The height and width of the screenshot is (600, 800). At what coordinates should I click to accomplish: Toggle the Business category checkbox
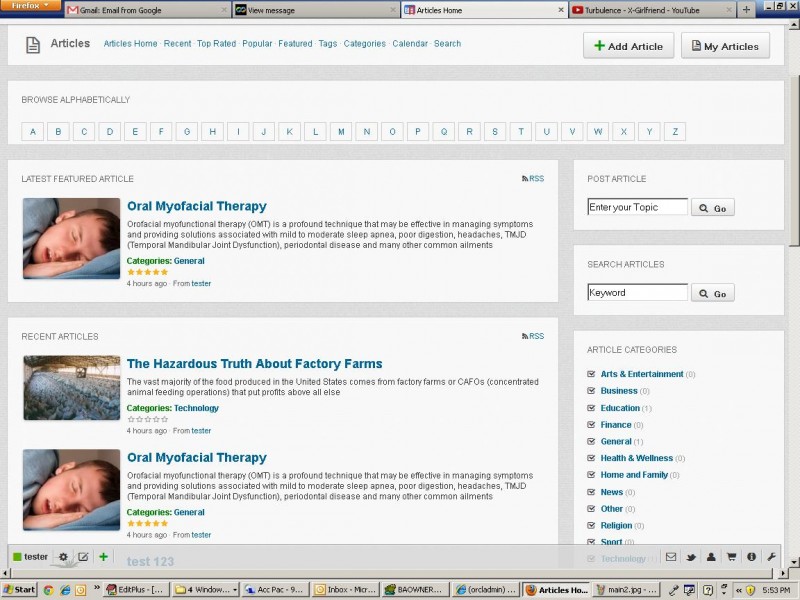(591, 391)
